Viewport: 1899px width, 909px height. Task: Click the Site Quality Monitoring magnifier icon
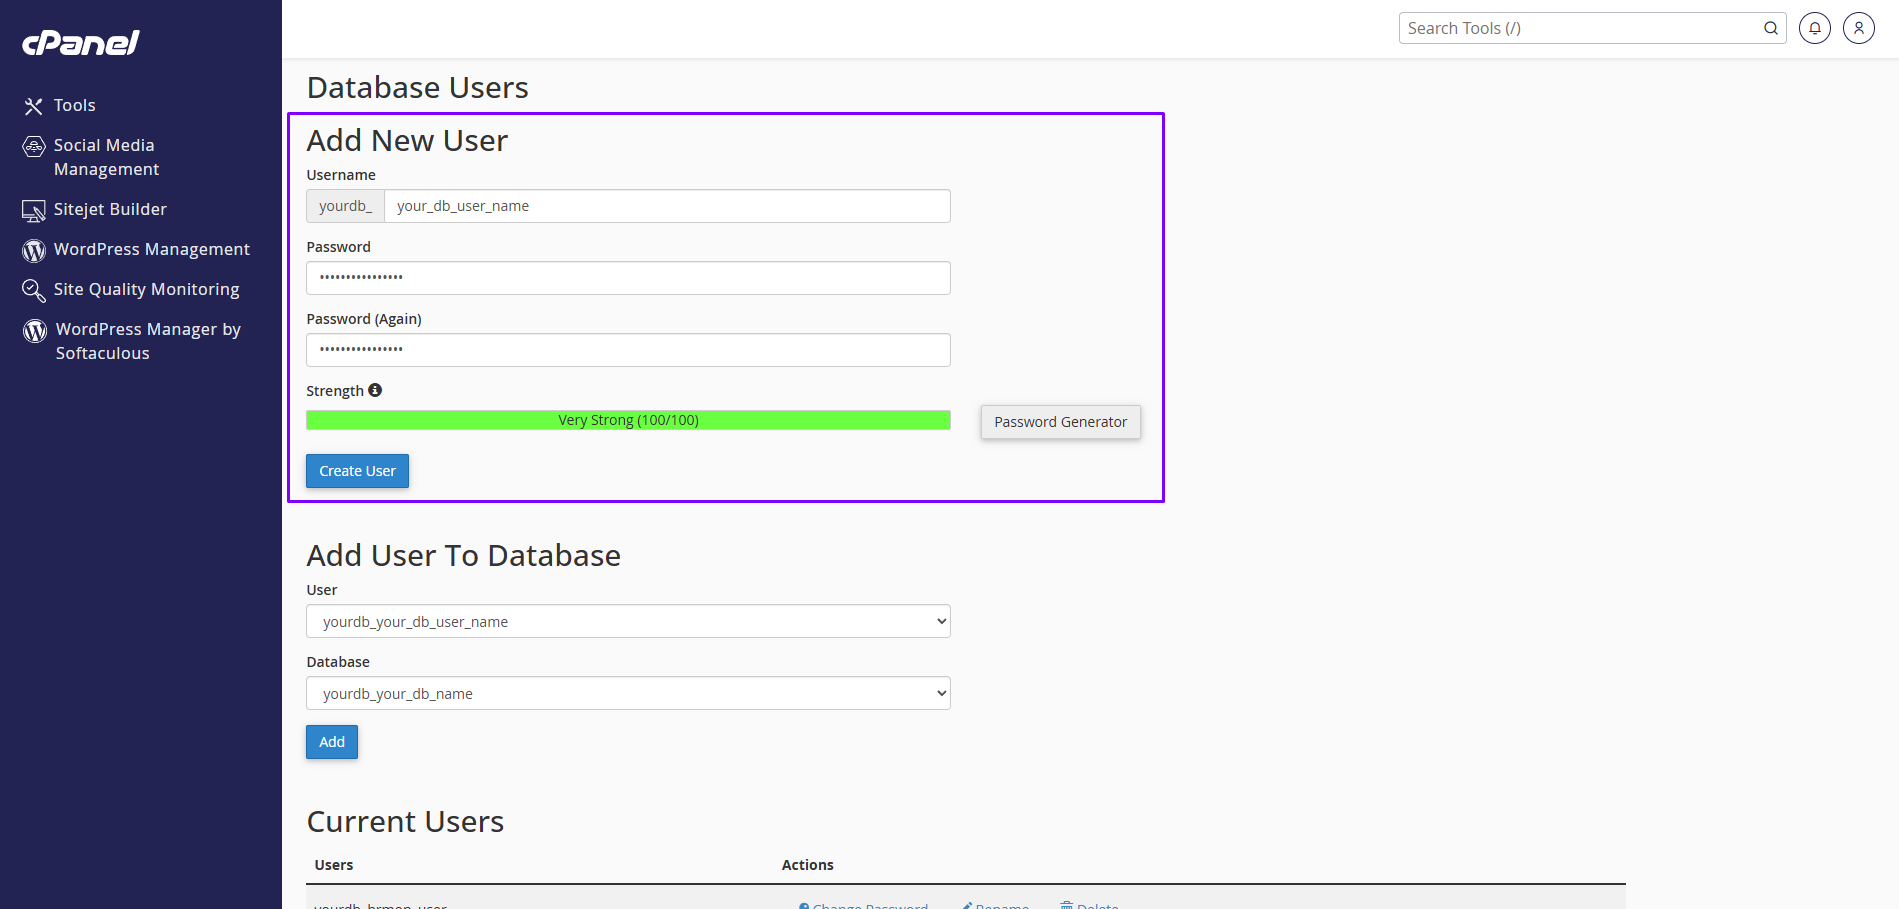point(34,290)
